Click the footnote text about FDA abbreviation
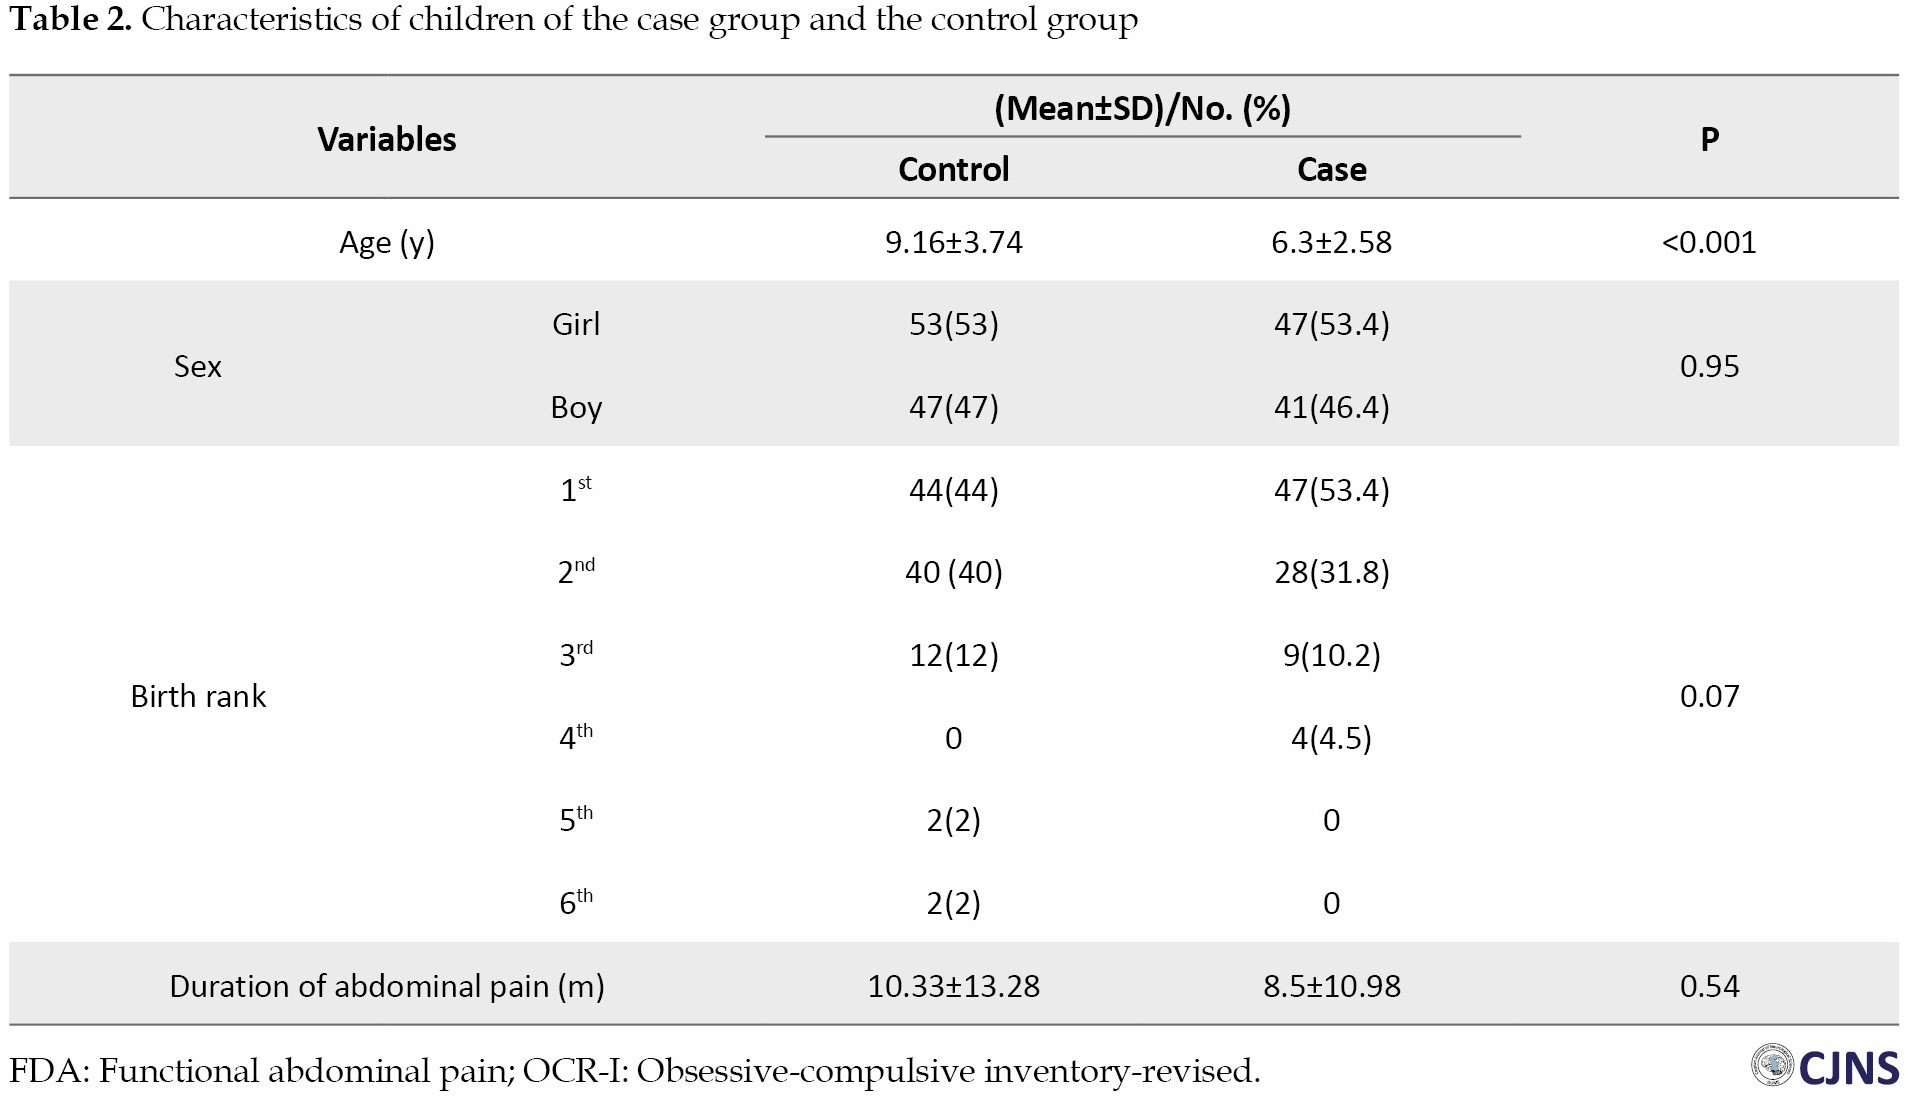The height and width of the screenshot is (1117, 1916). click(x=634, y=1071)
